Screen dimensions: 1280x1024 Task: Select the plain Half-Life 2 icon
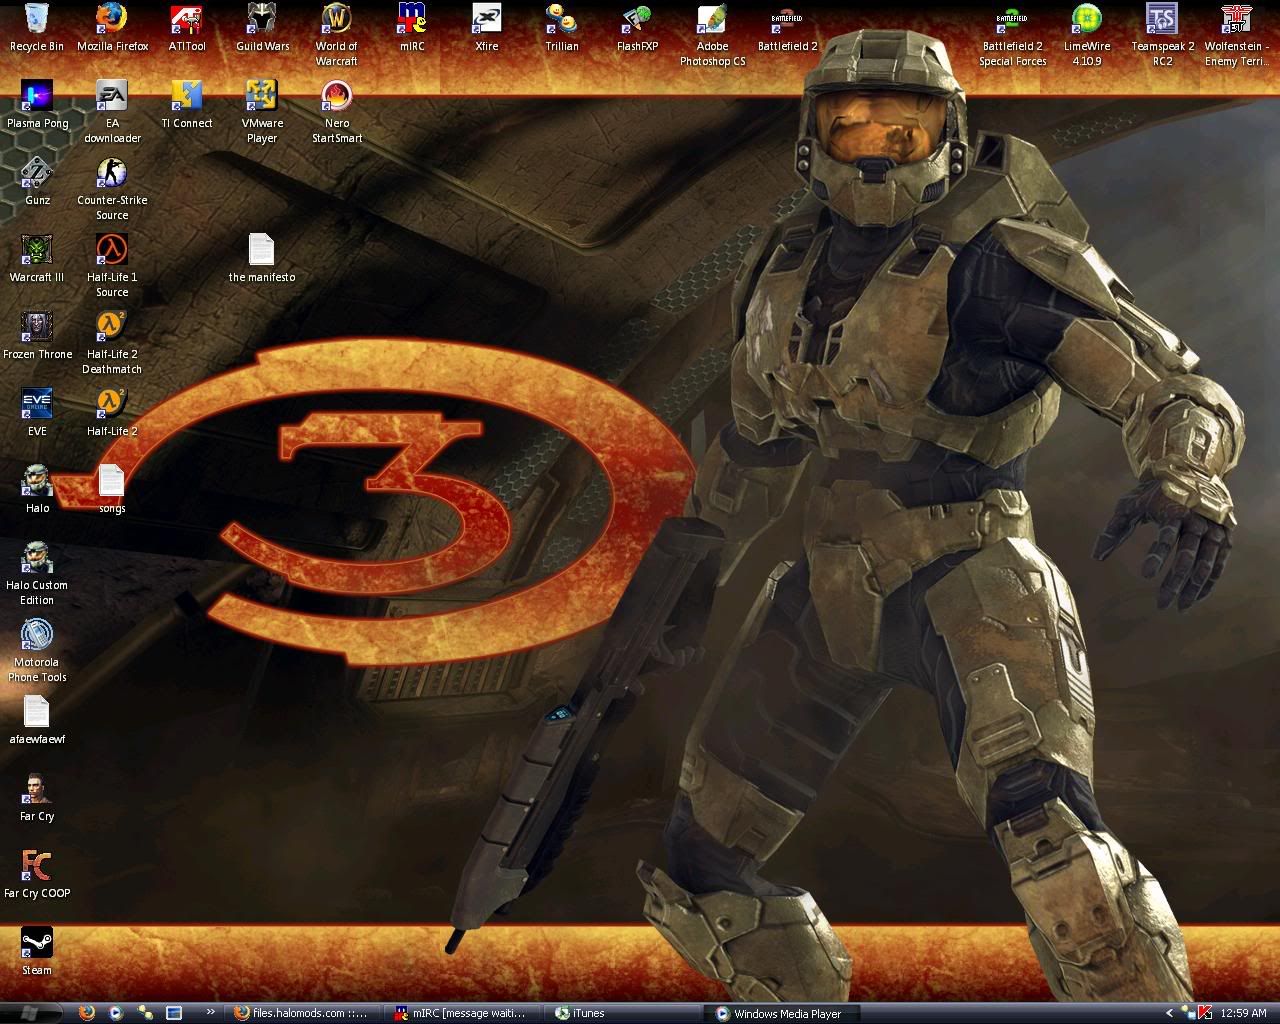pyautogui.click(x=112, y=412)
